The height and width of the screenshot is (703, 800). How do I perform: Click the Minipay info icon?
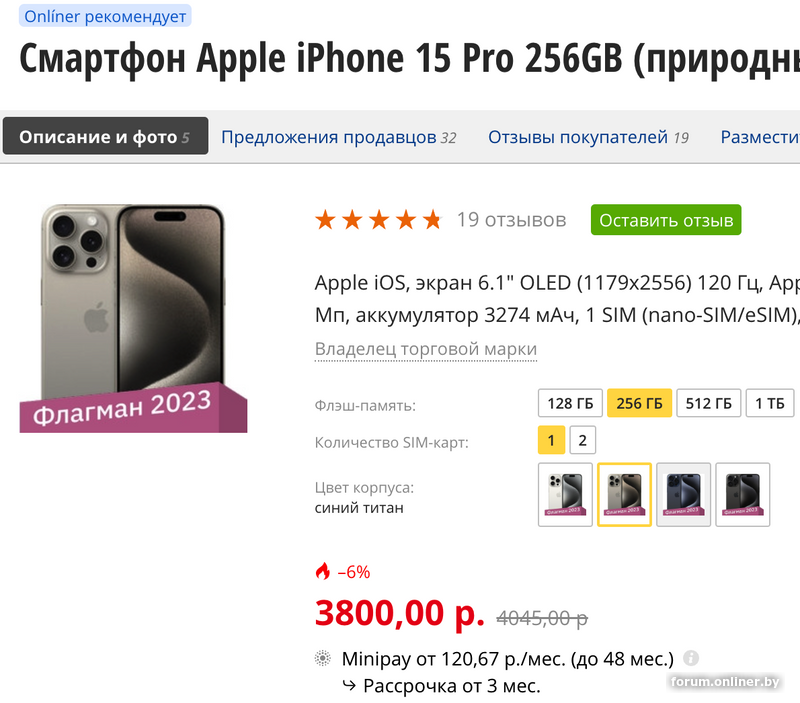(690, 658)
